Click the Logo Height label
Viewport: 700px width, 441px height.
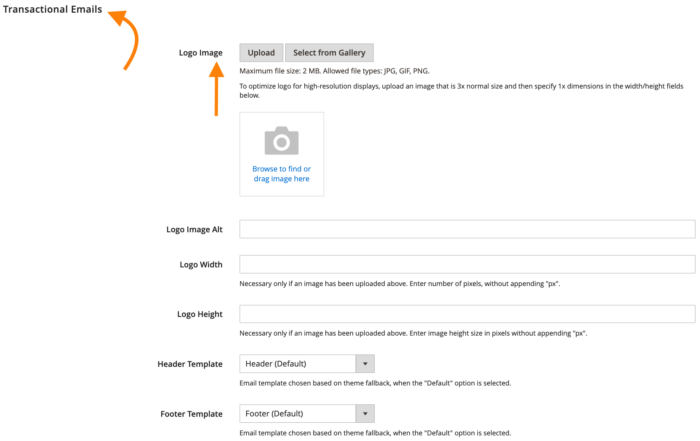coord(200,314)
